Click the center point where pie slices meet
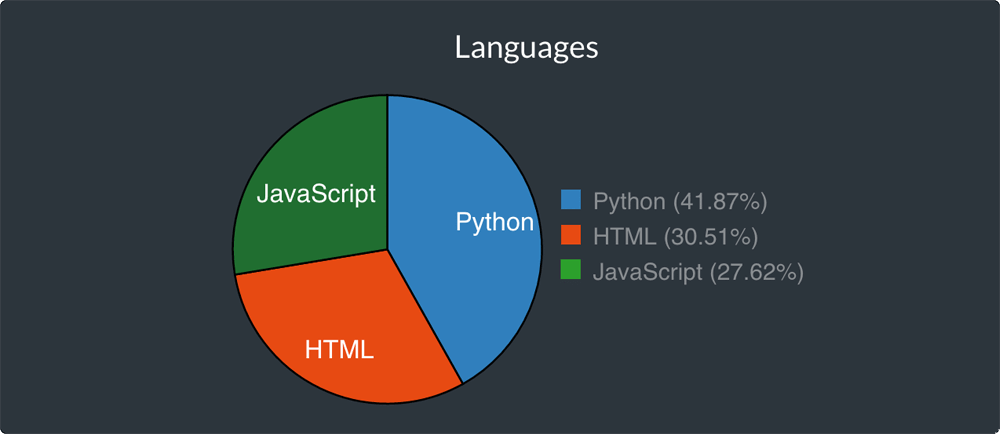 [387, 249]
